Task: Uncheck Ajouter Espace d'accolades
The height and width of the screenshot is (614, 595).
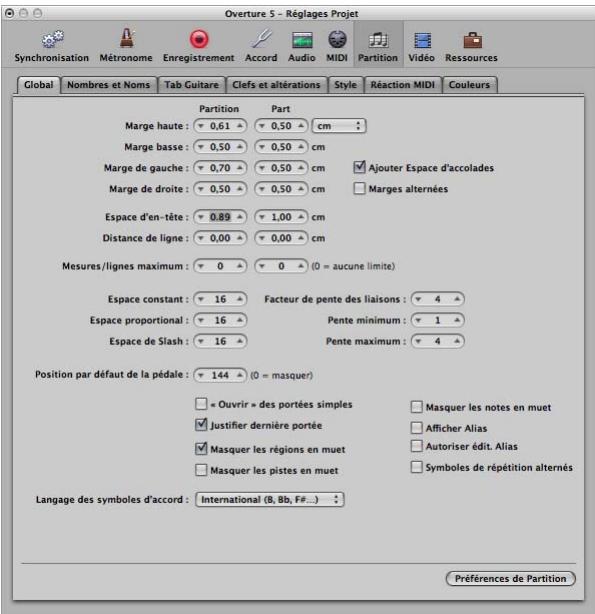Action: tap(359, 168)
